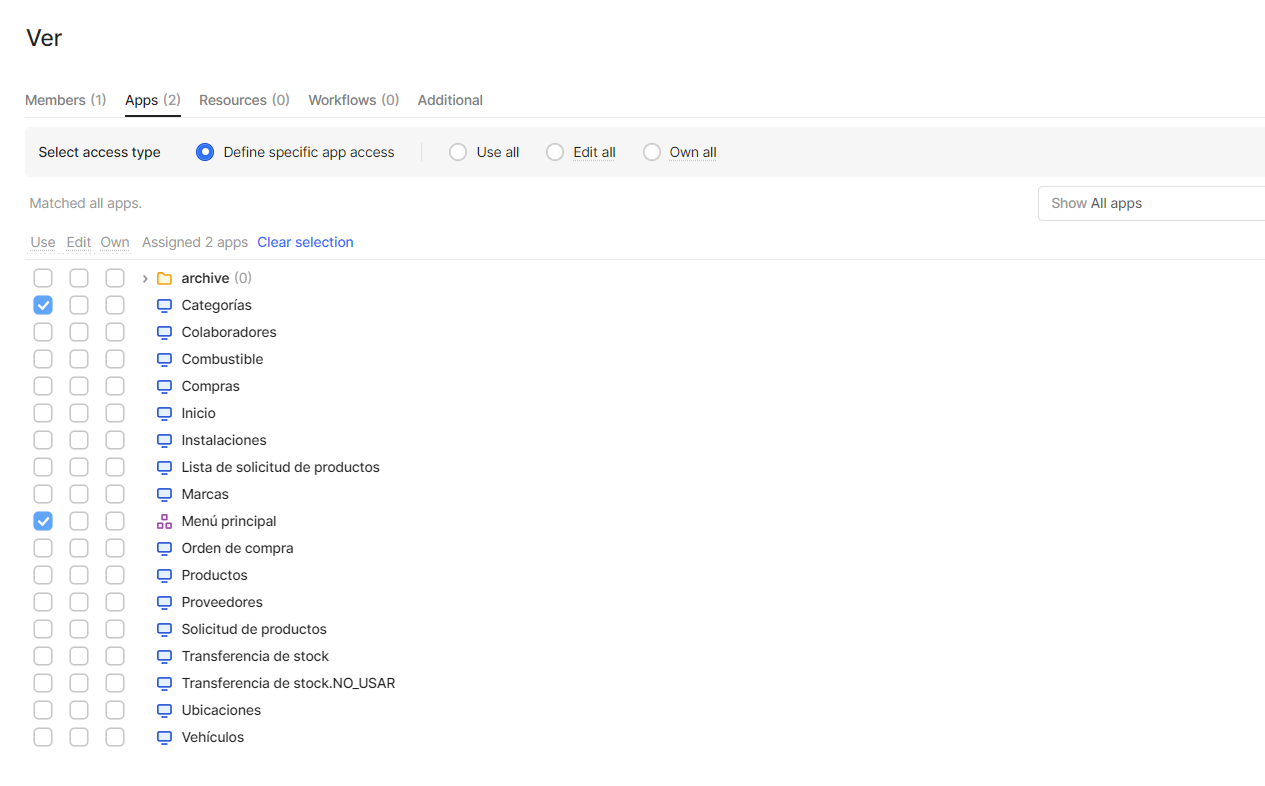
Task: Click the Instalaciones app icon
Action: point(165,440)
